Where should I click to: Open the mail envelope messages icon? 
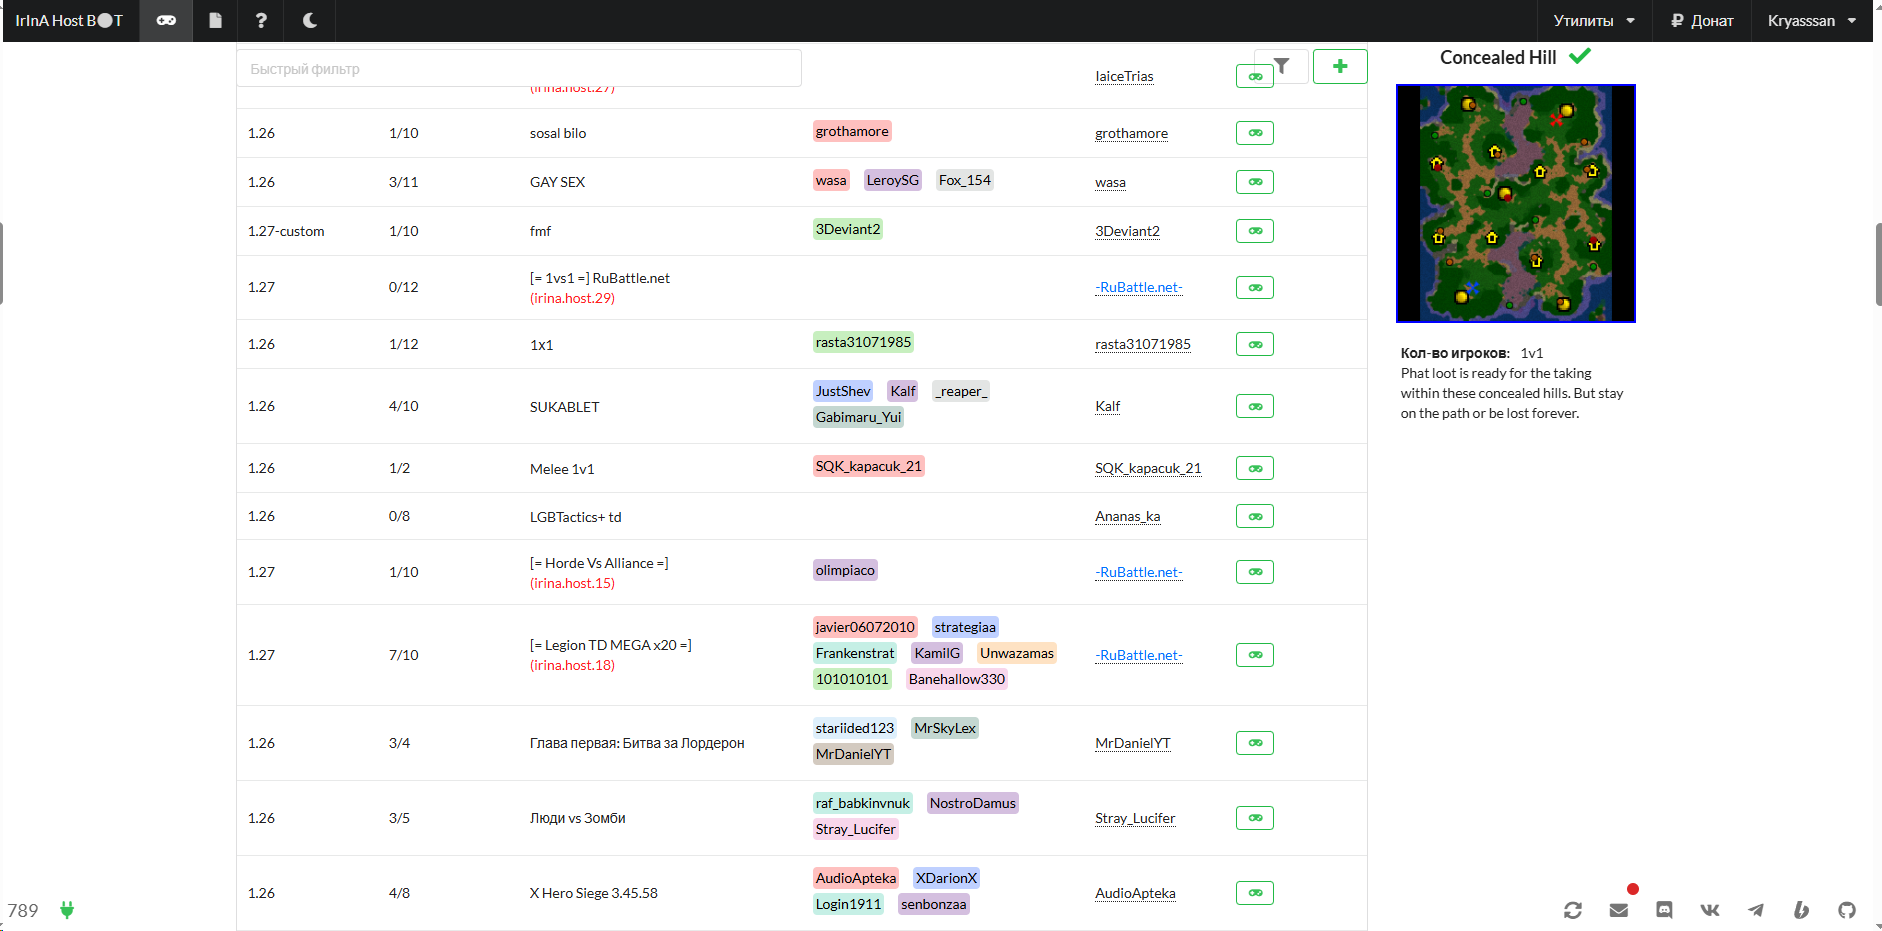pos(1619,910)
